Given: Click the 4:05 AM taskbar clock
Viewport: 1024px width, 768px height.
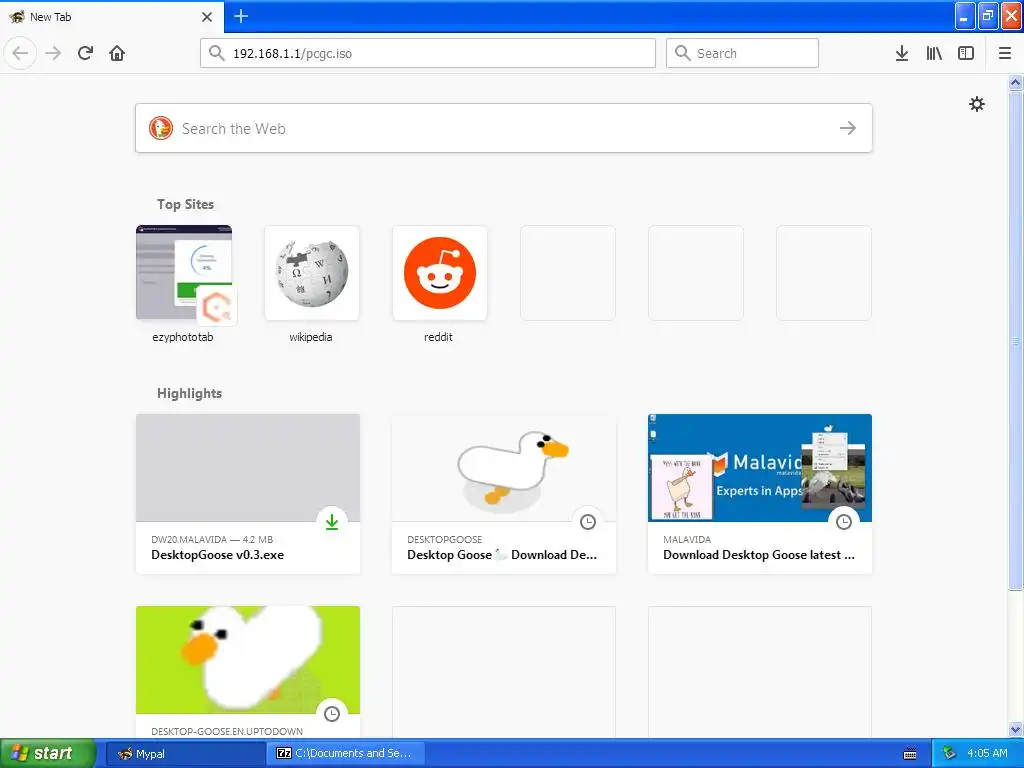Looking at the screenshot, I should click(x=987, y=753).
